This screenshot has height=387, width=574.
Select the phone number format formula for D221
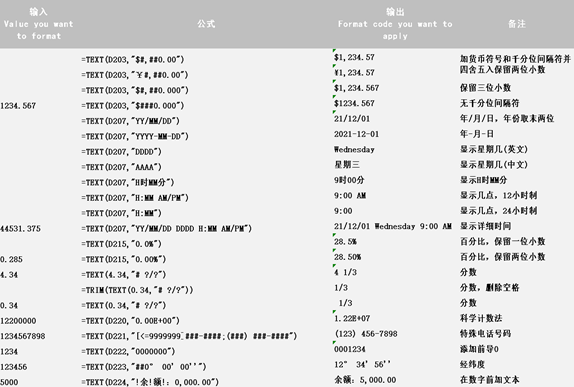pyautogui.click(x=189, y=336)
